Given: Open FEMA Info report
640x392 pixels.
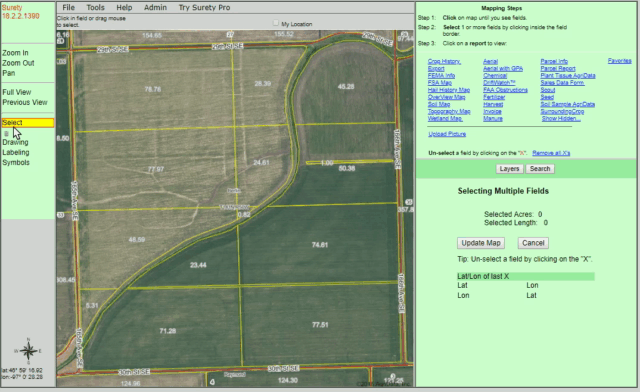Looking at the screenshot, I should coord(441,76).
